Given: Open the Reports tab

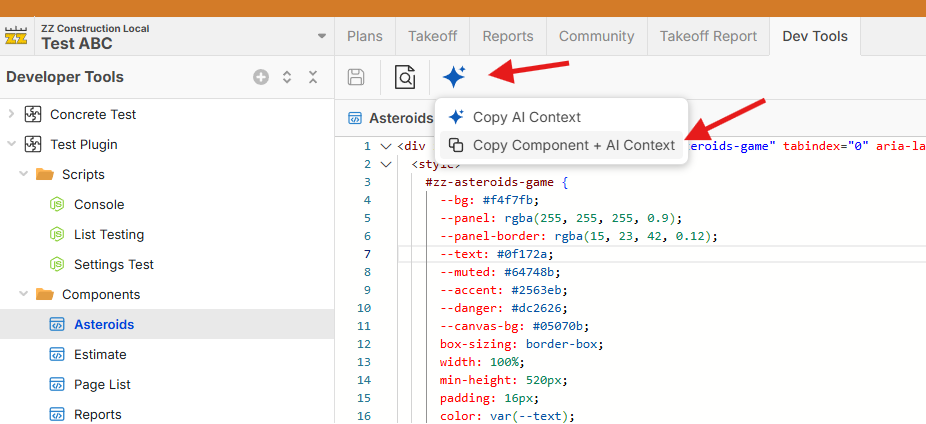Looking at the screenshot, I should [x=508, y=36].
